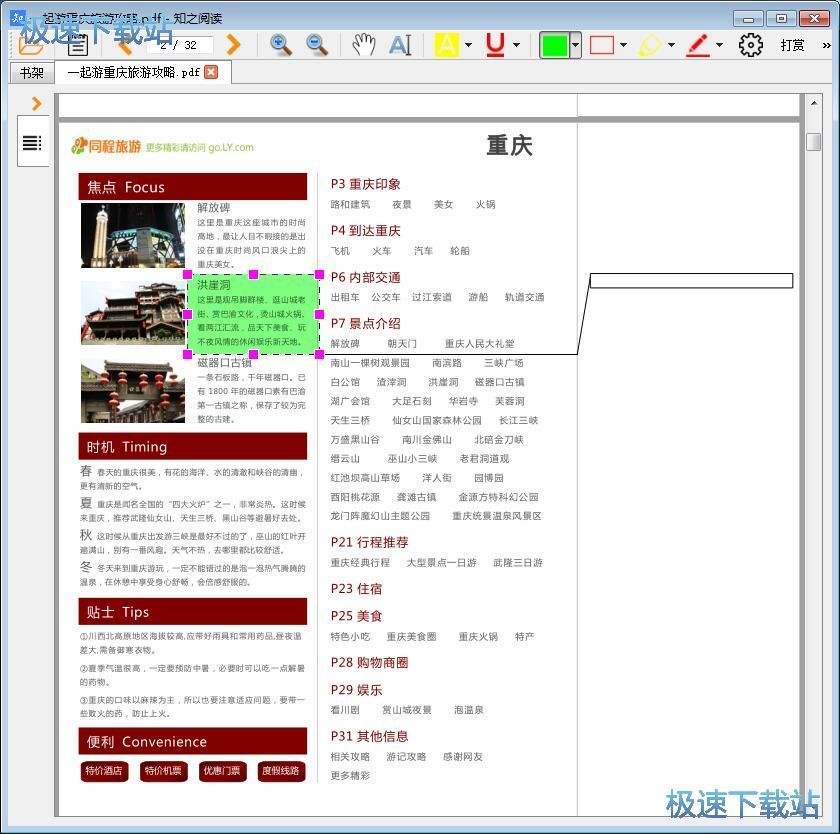Screen dimensions: 840x834
Task: Zoom out with the magnifier minus
Action: tap(317, 45)
